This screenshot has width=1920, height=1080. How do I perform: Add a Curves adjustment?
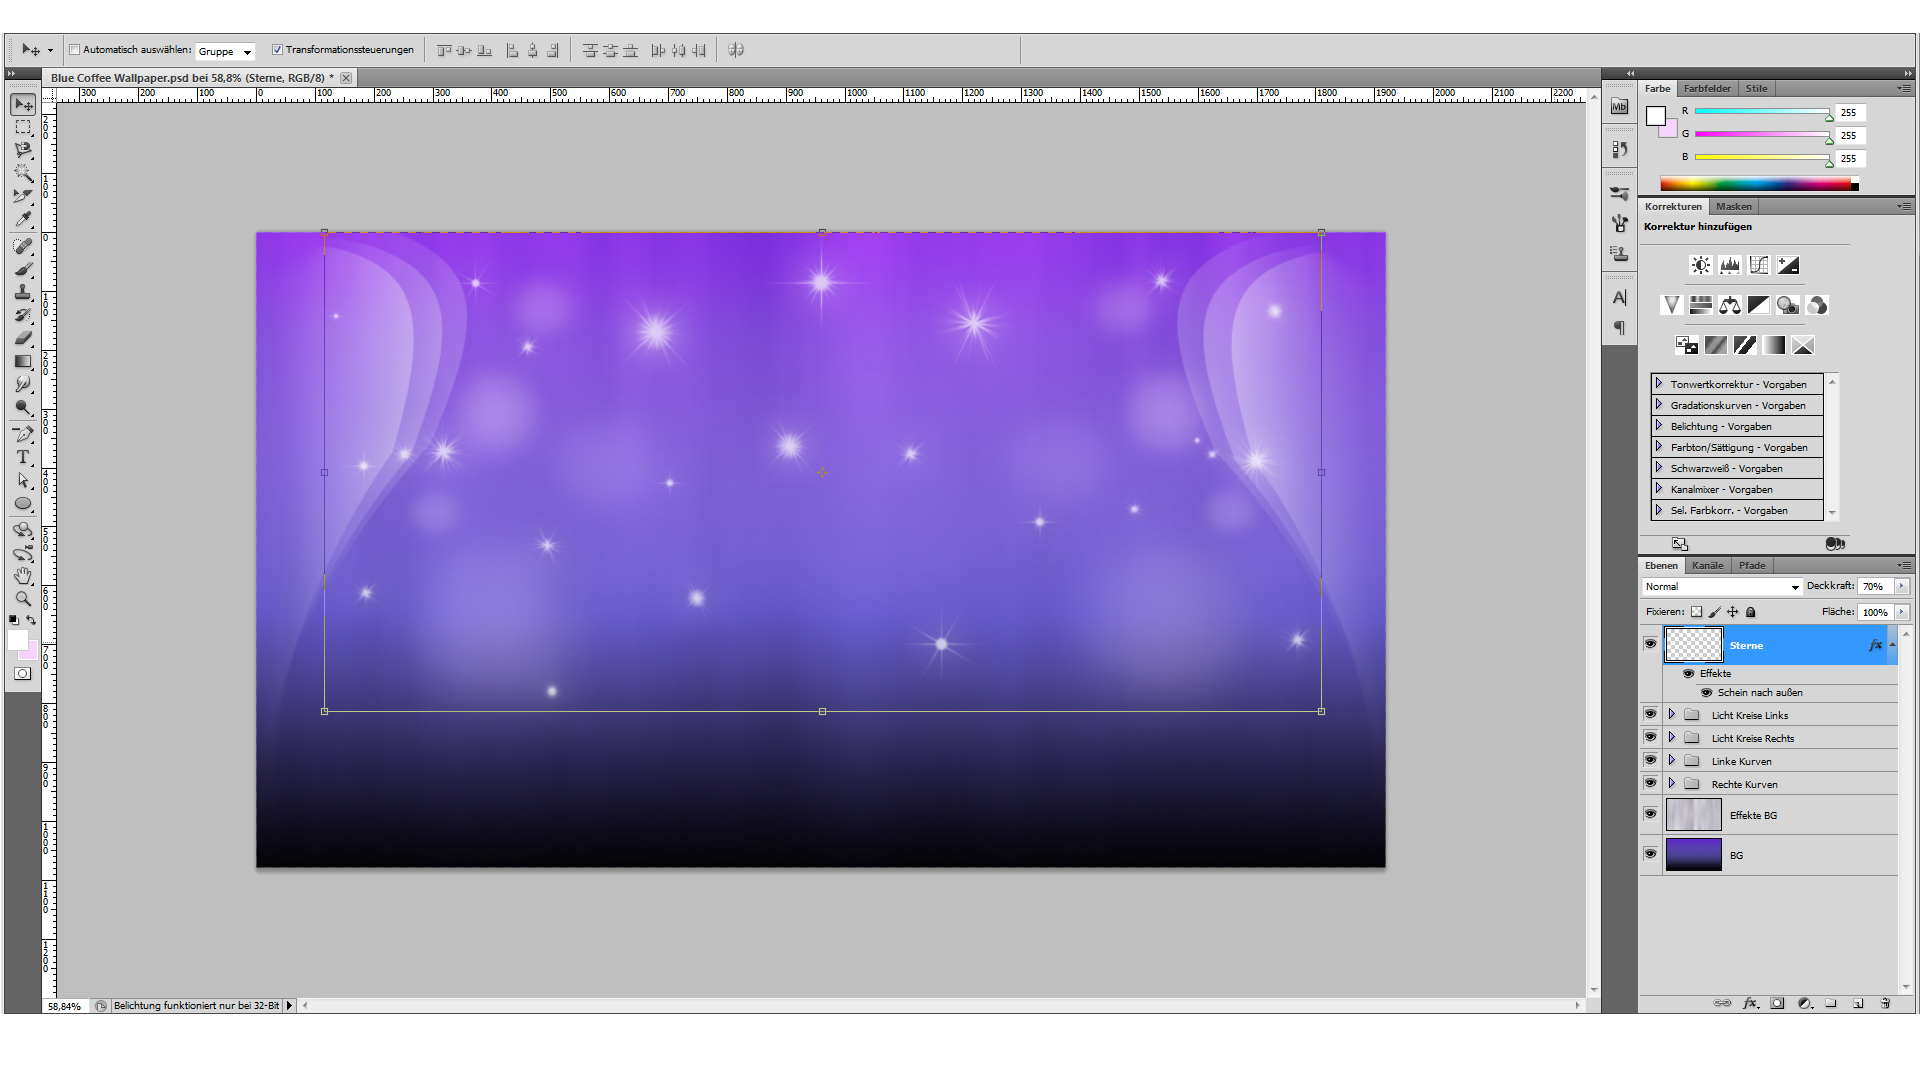click(x=1759, y=265)
